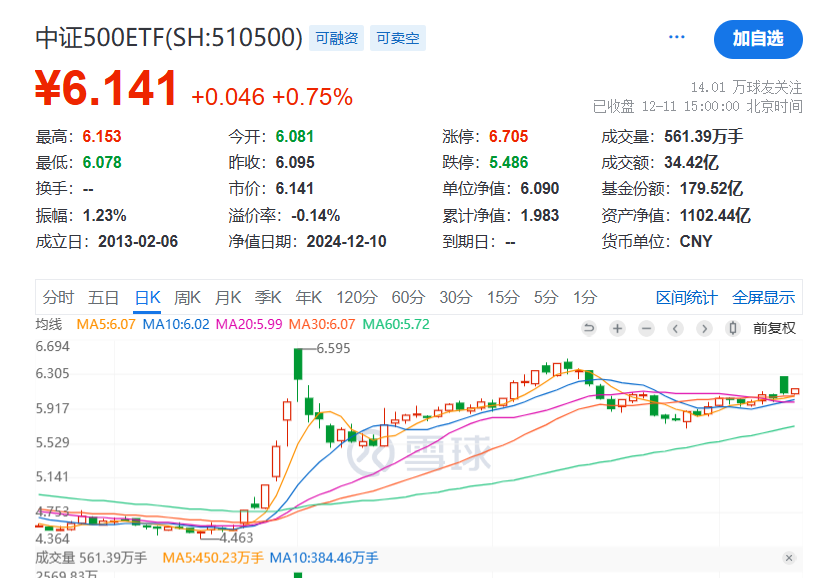The width and height of the screenshot is (815, 578).
Task: Click the 单位净值 value 6.090
Action: pos(540,189)
